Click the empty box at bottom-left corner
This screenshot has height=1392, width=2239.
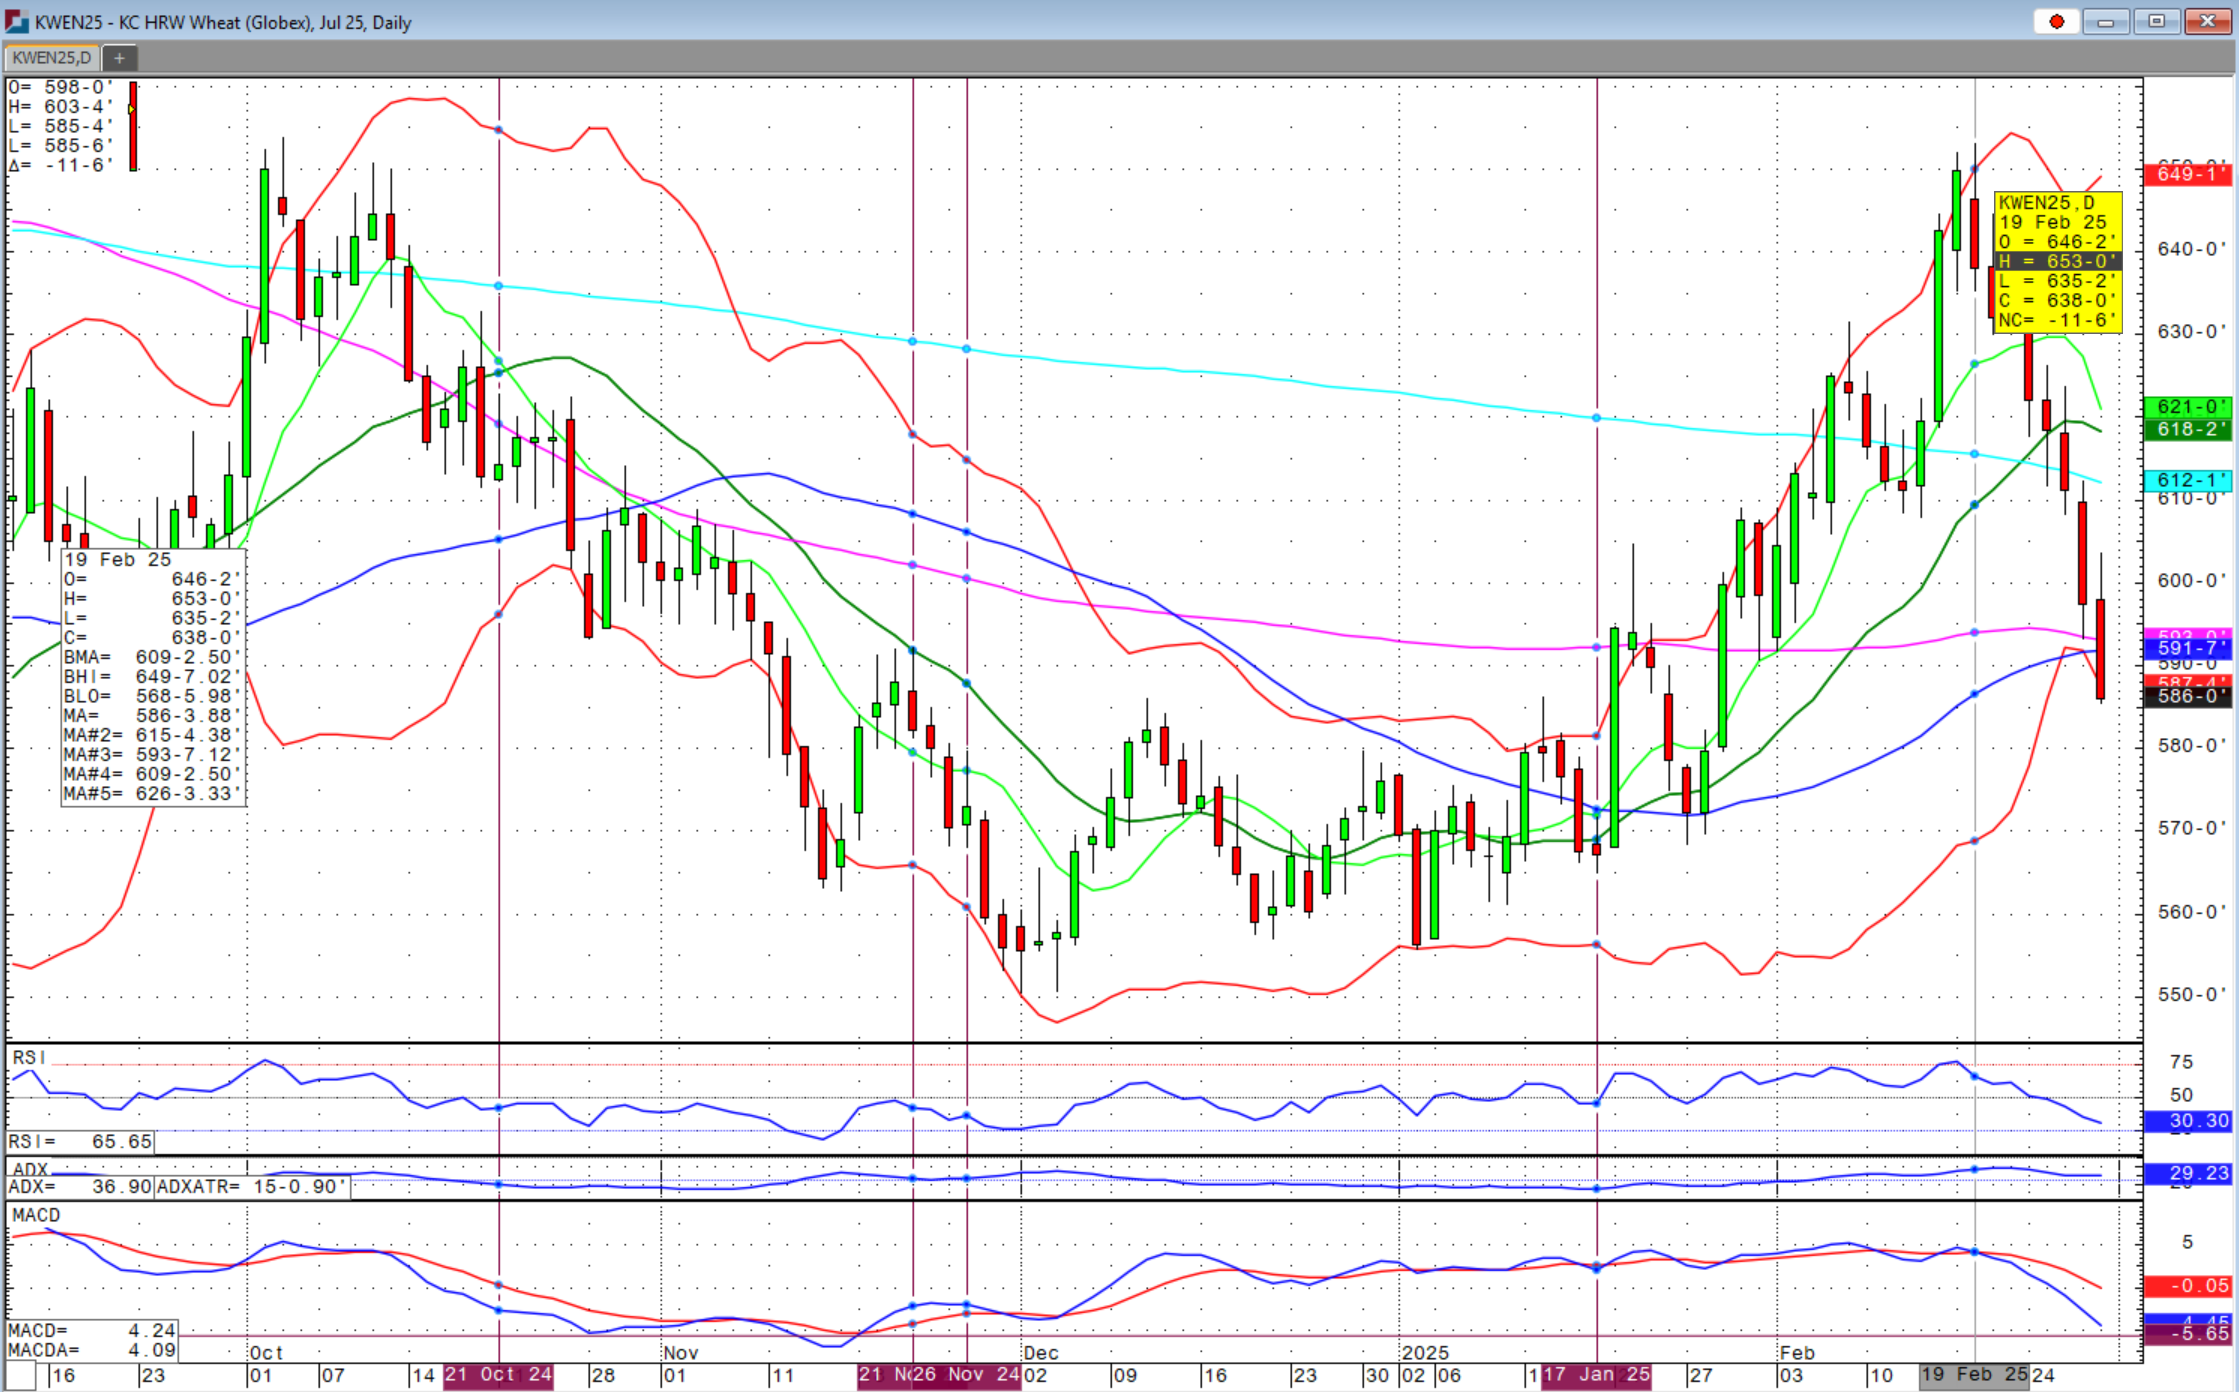point(20,1376)
